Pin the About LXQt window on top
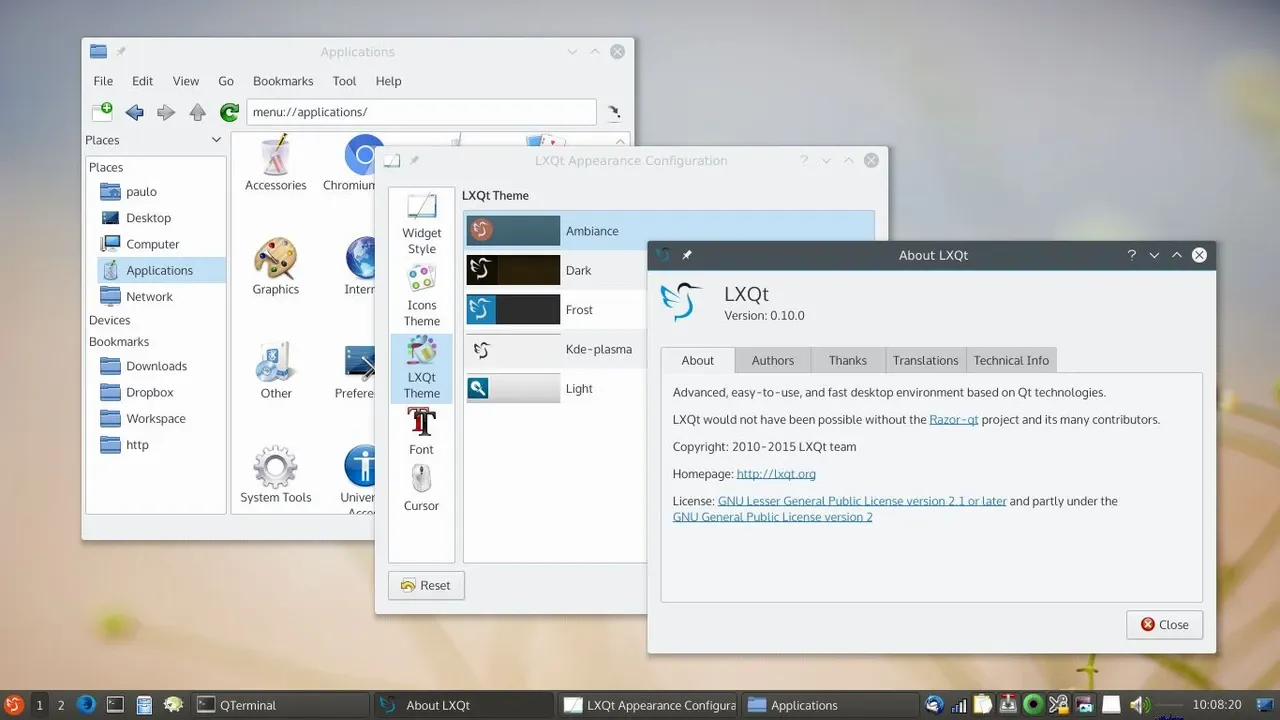This screenshot has height=720, width=1280. tap(687, 255)
